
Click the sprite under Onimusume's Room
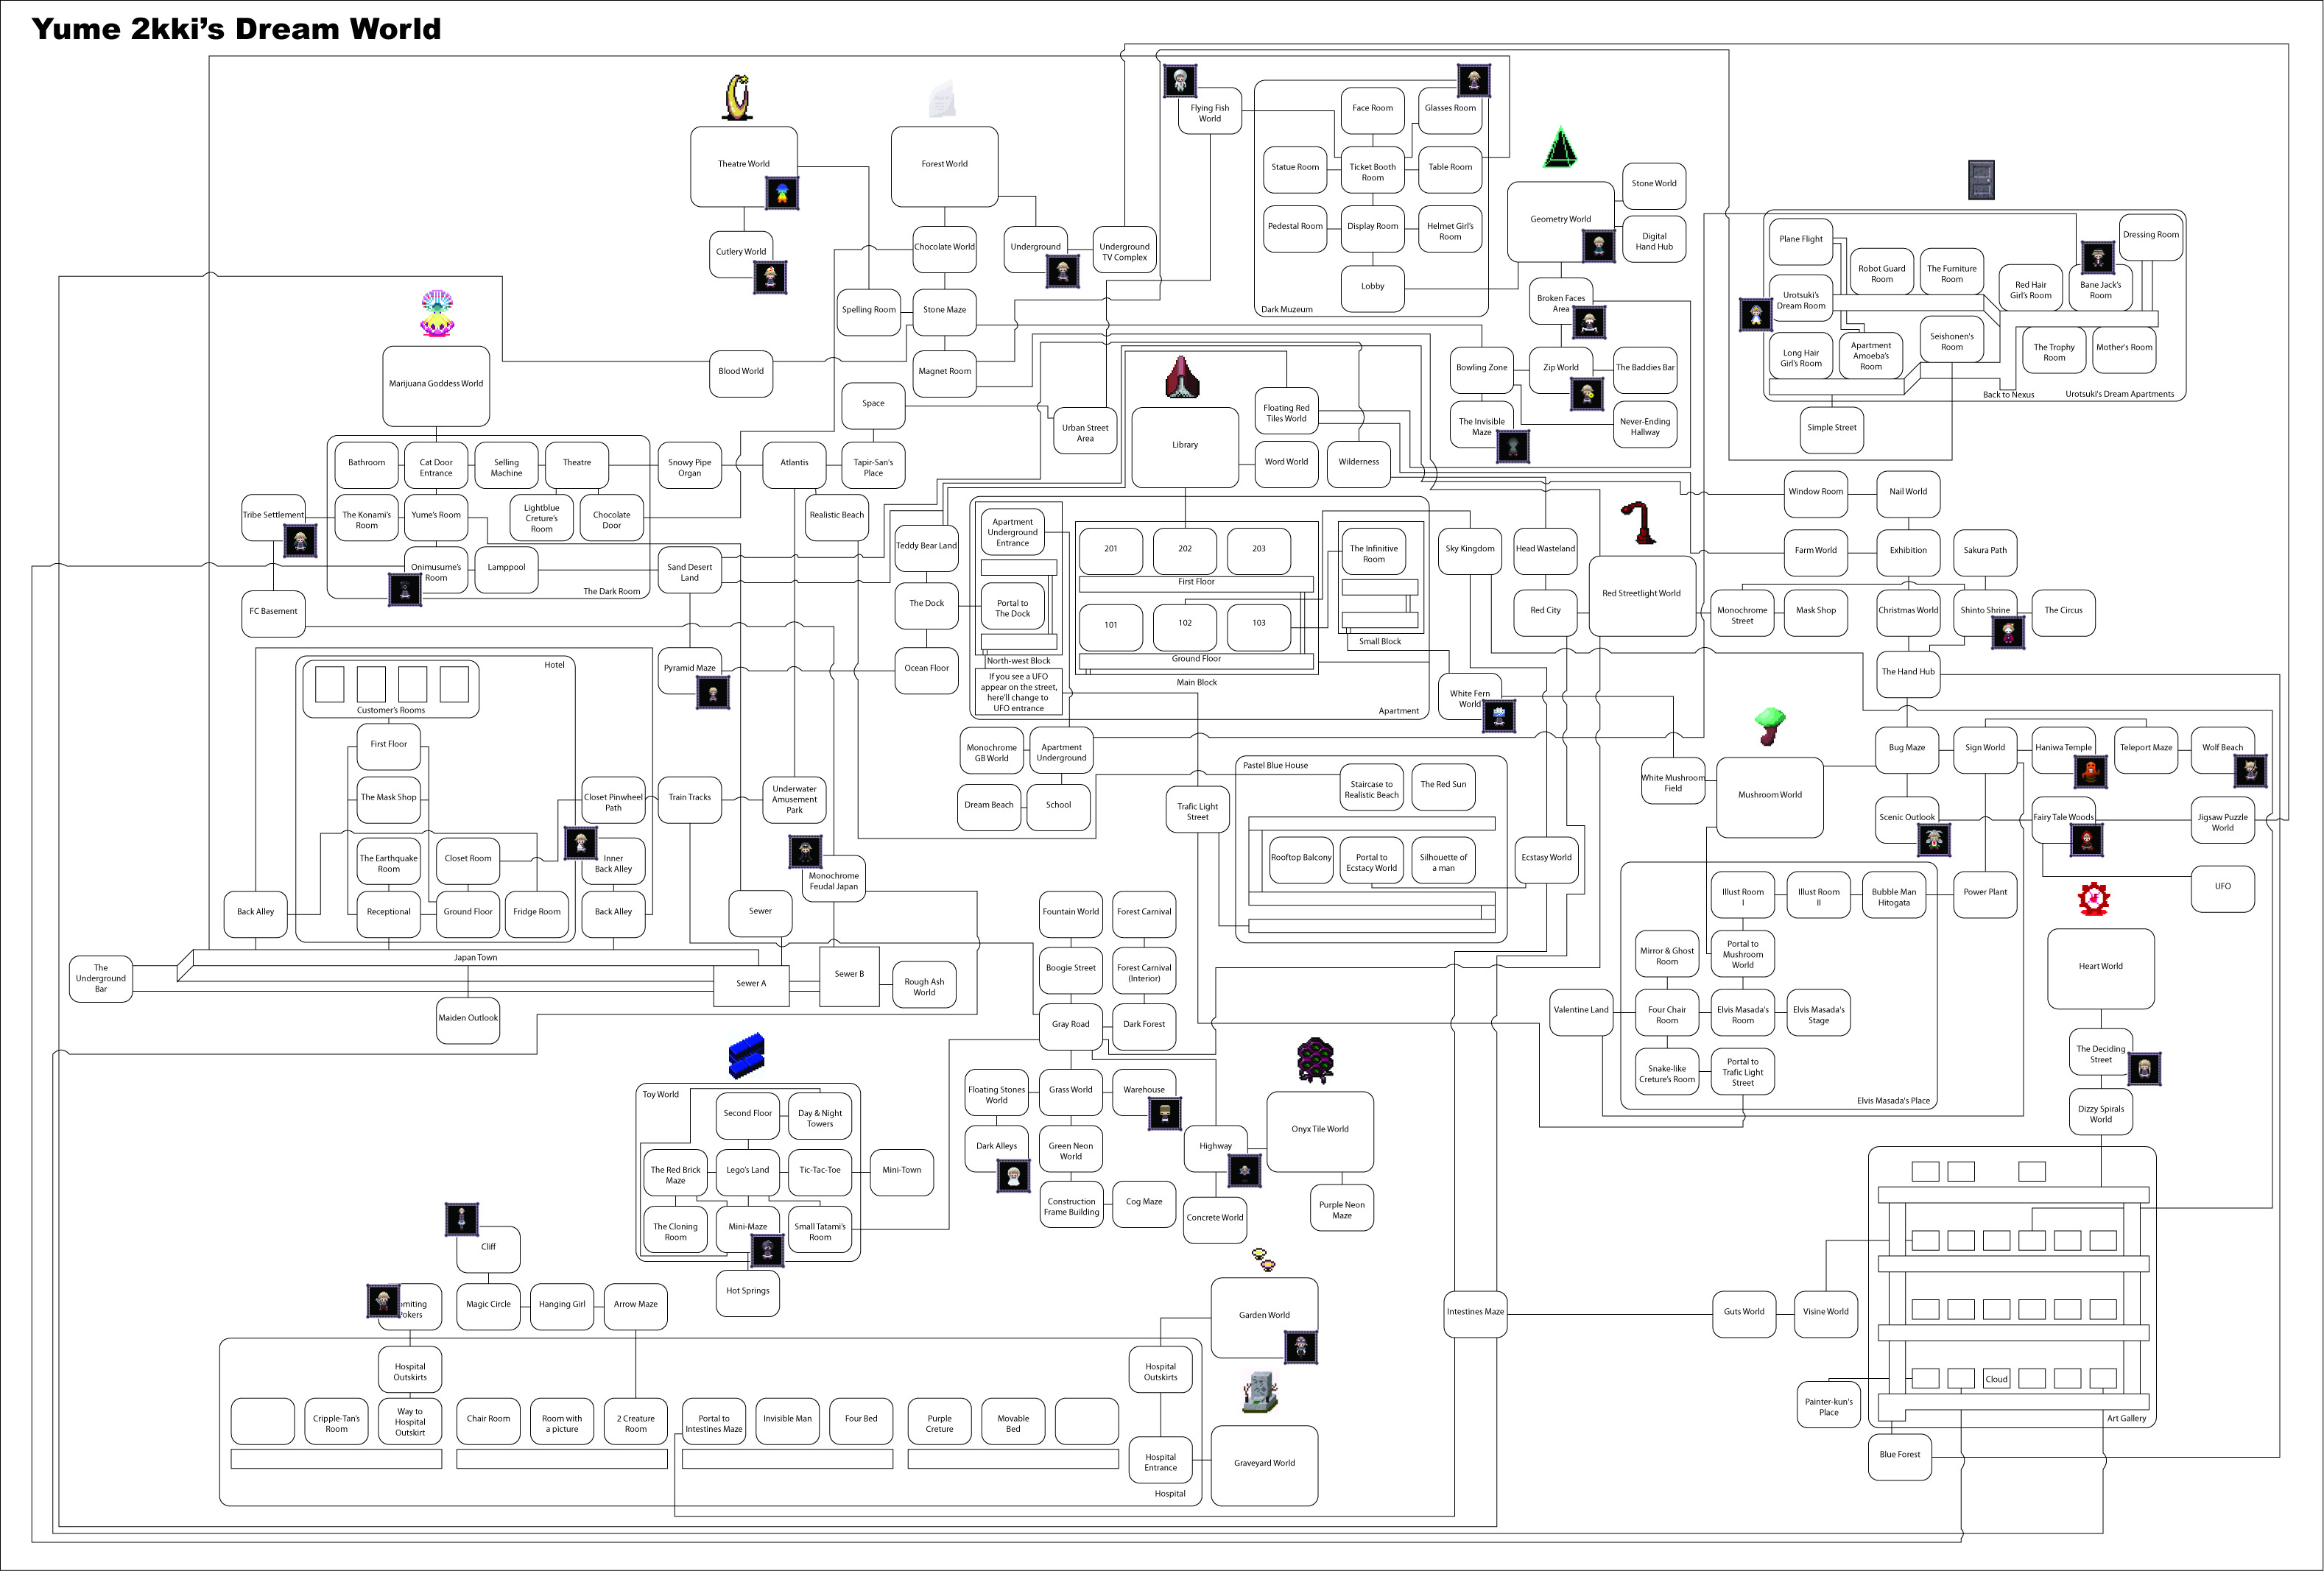[405, 590]
